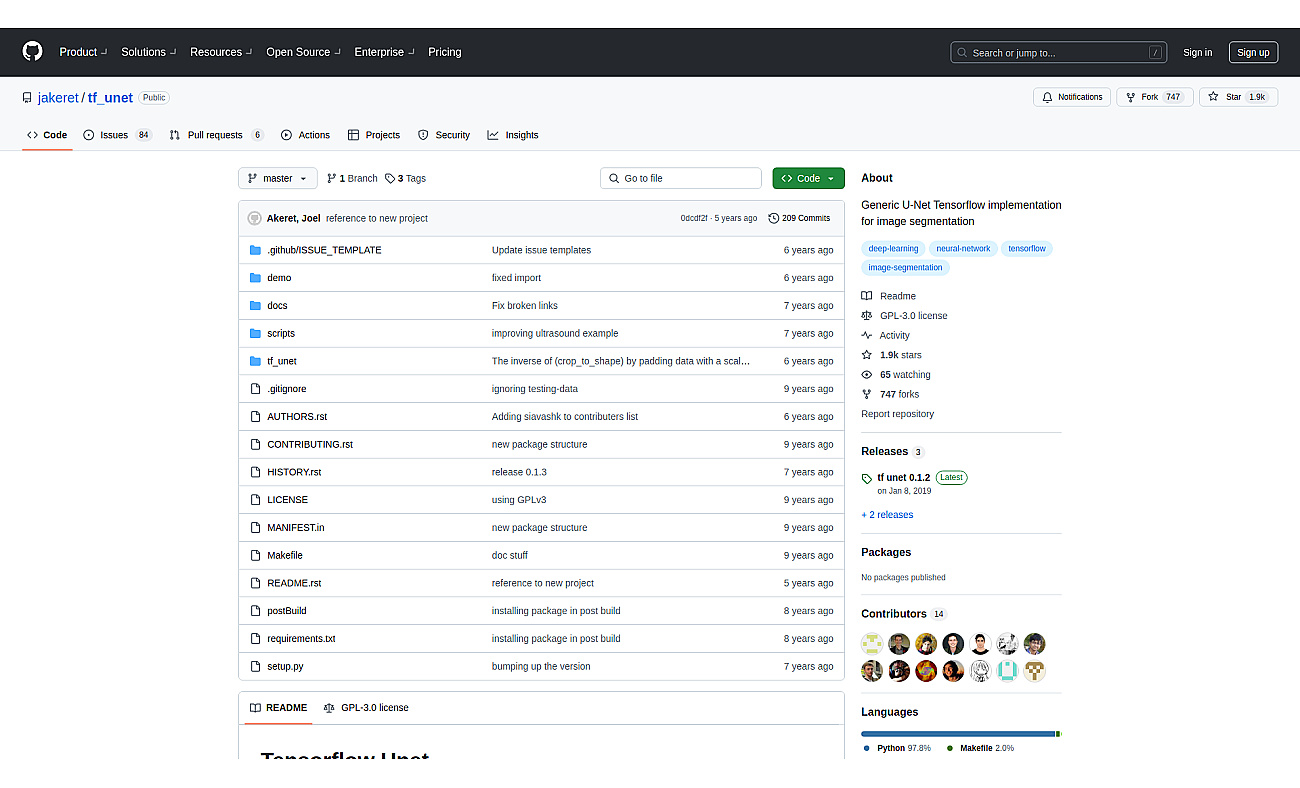1300x788 pixels.
Task: Click the fork icon beside 747 forks
Action: 867,394
